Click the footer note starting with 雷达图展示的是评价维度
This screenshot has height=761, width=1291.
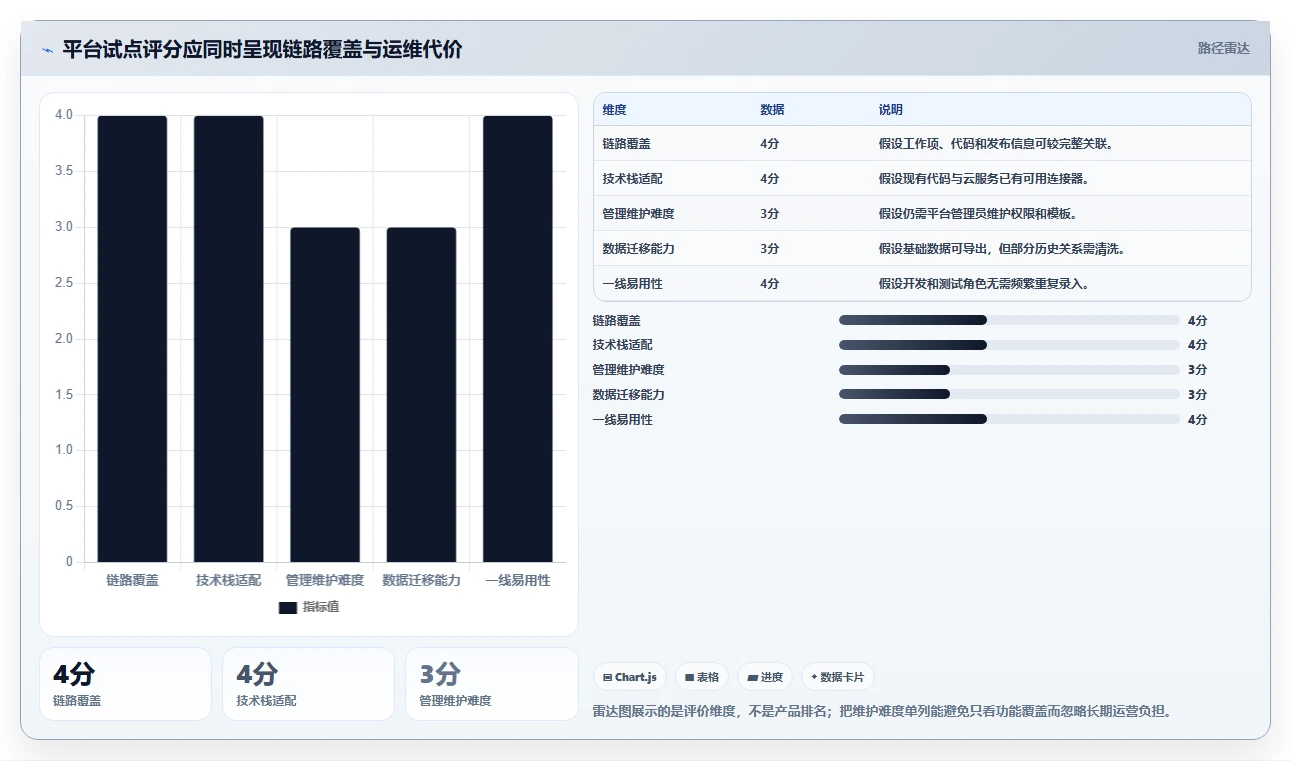(882, 711)
